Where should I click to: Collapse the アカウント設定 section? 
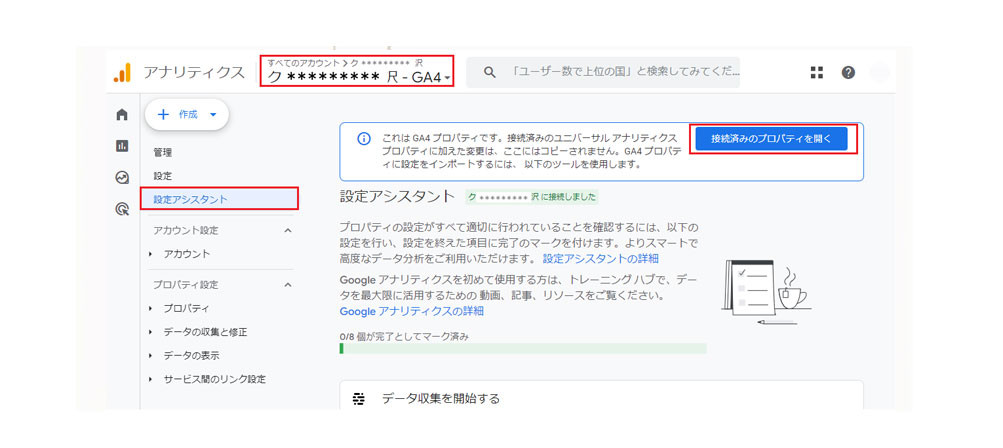(287, 230)
